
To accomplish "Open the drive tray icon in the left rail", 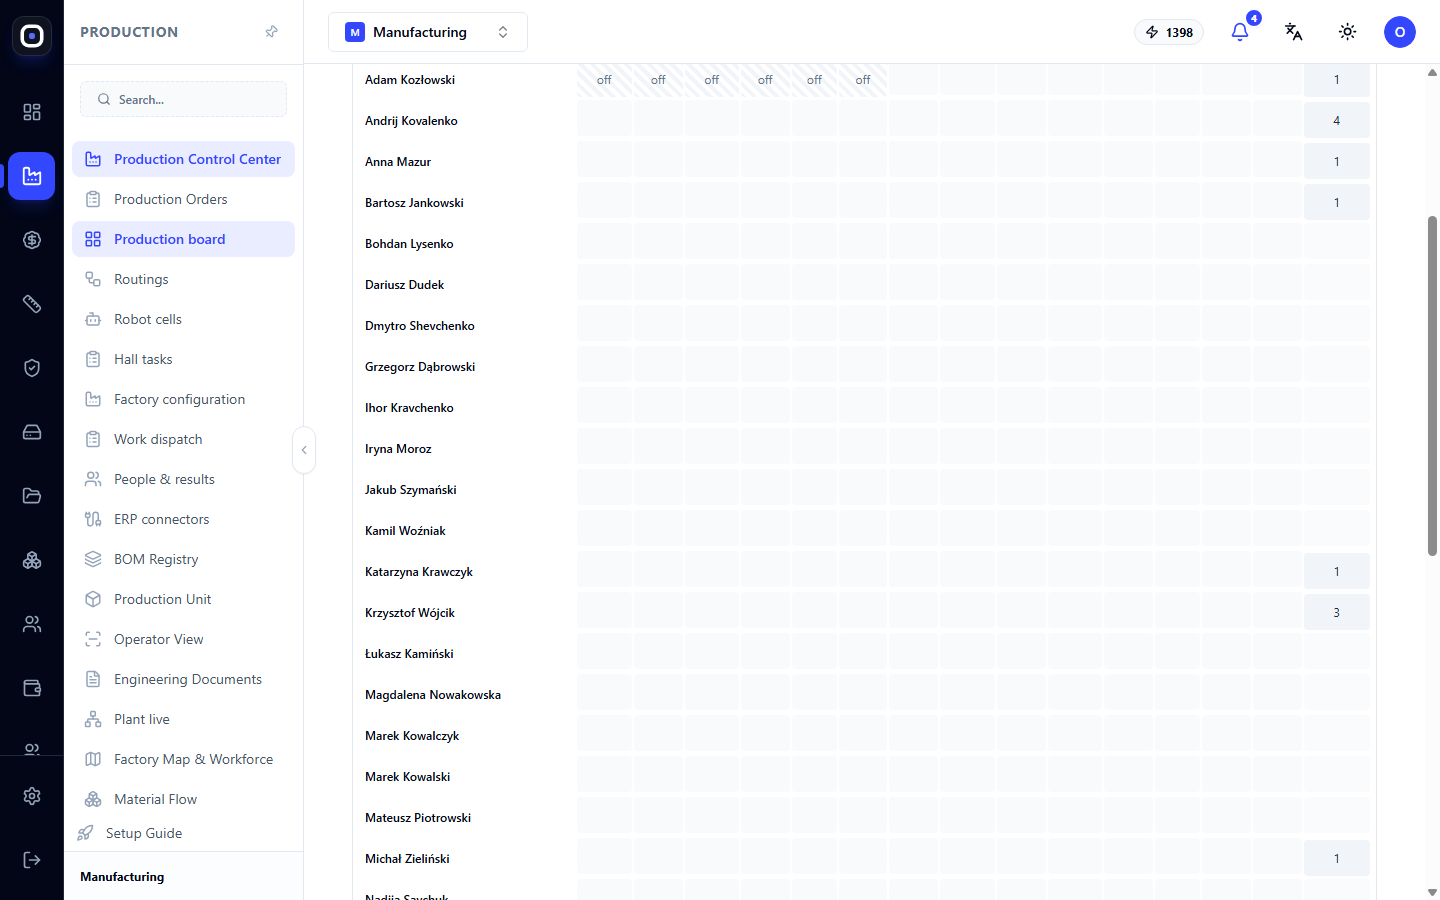I will click(x=32, y=432).
